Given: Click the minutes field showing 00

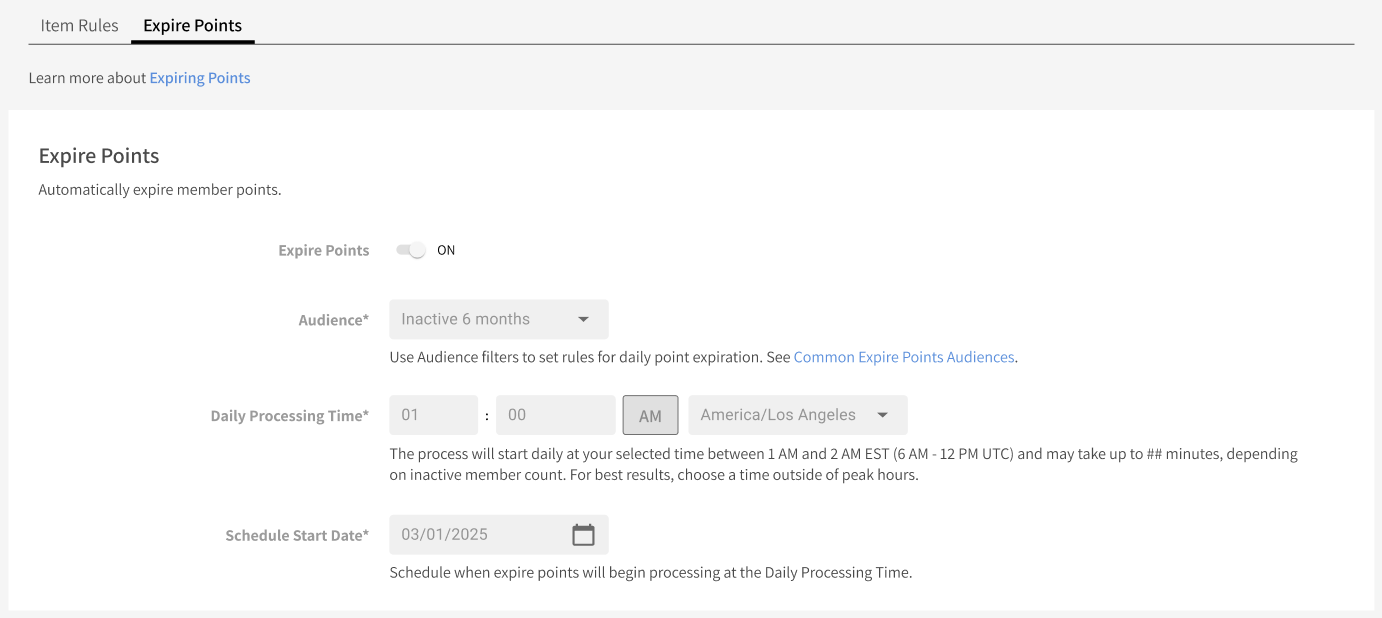Looking at the screenshot, I should 555,415.
